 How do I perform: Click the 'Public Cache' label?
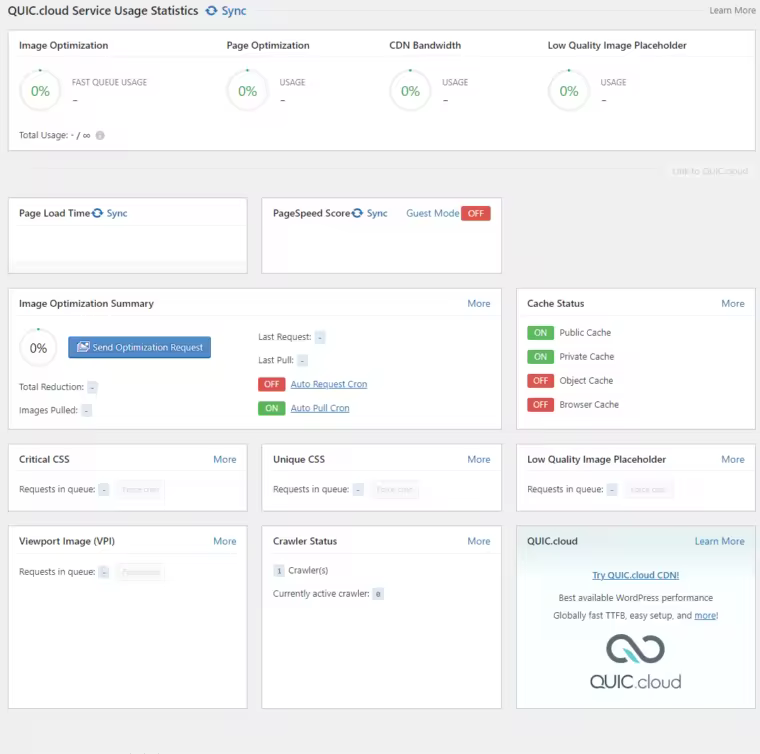pyautogui.click(x=585, y=332)
